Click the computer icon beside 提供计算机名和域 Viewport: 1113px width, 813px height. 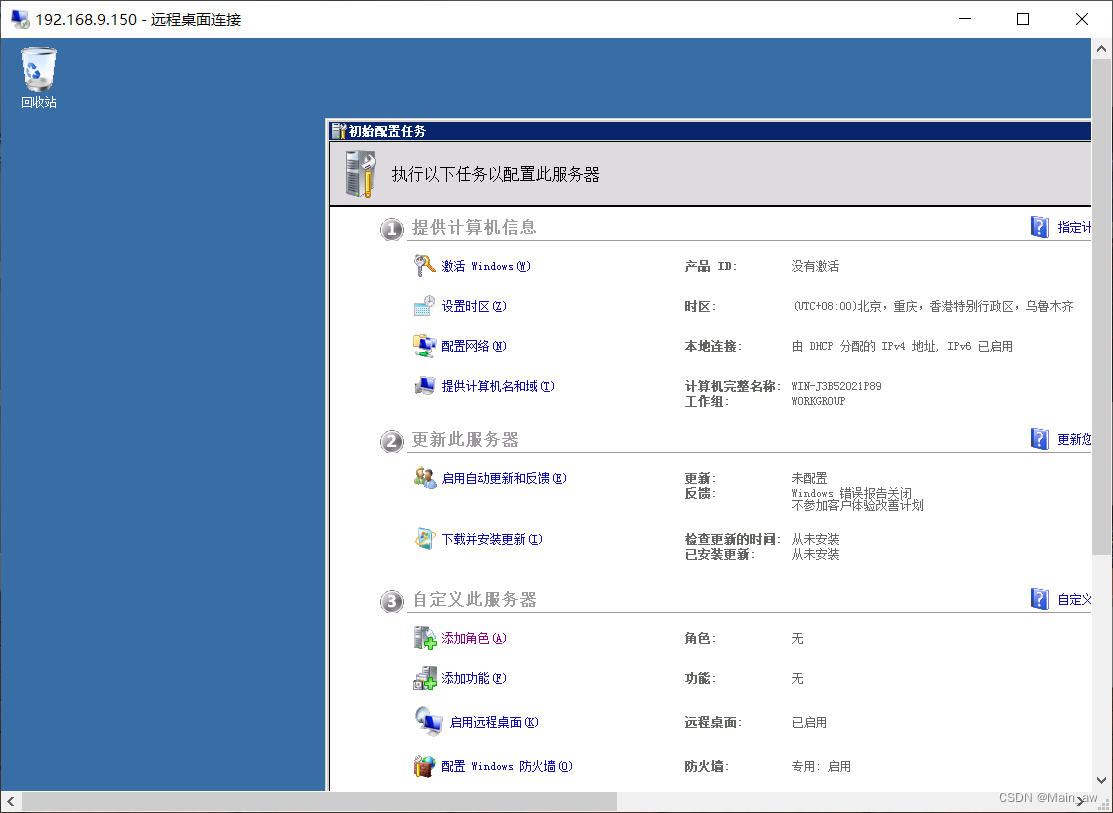click(x=424, y=386)
